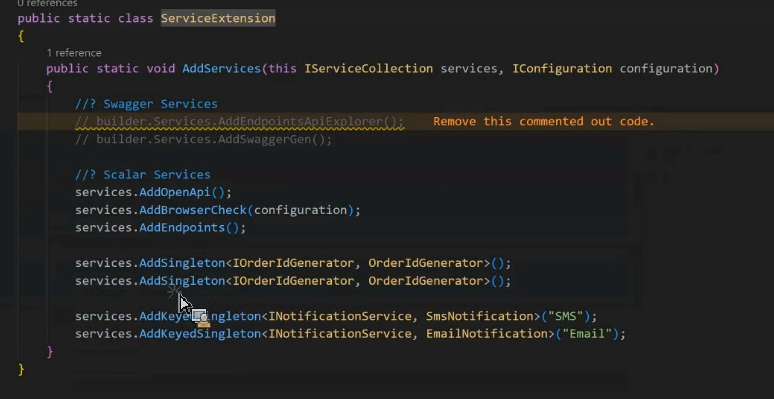774x399 pixels.
Task: Click the "//? Scalar Services" comment
Action: click(143, 175)
